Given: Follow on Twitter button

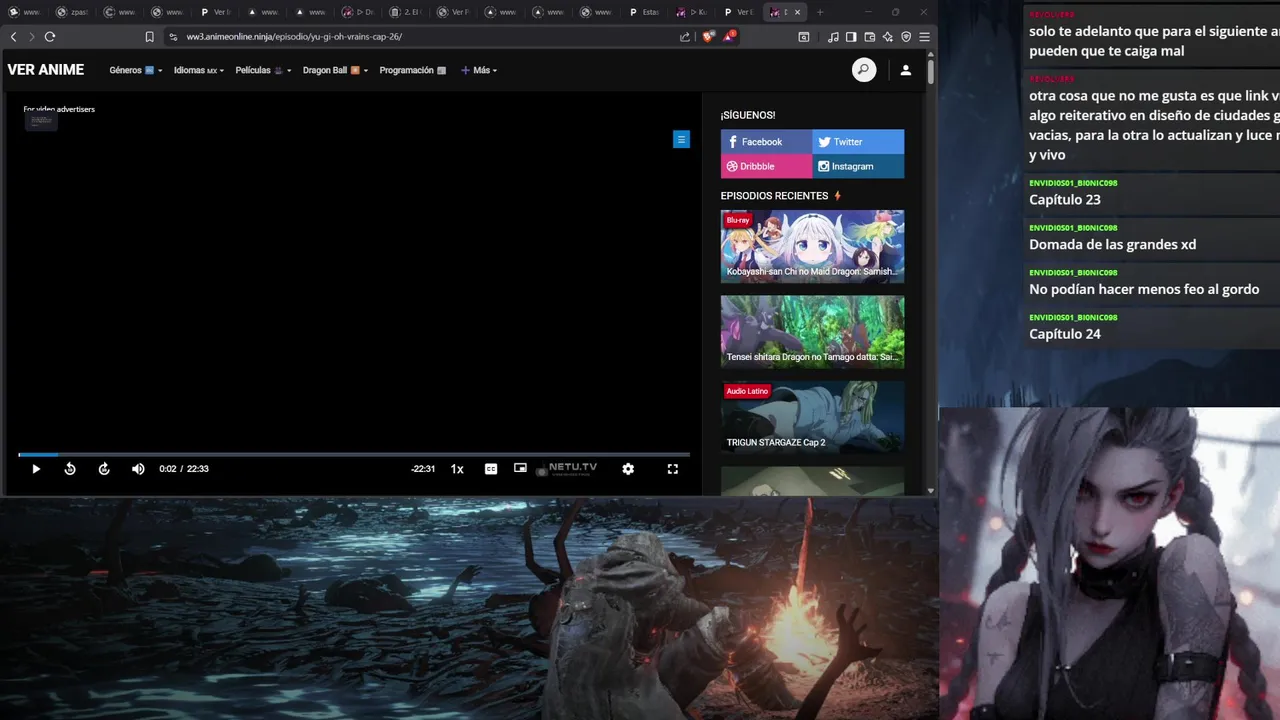Looking at the screenshot, I should point(858,142).
